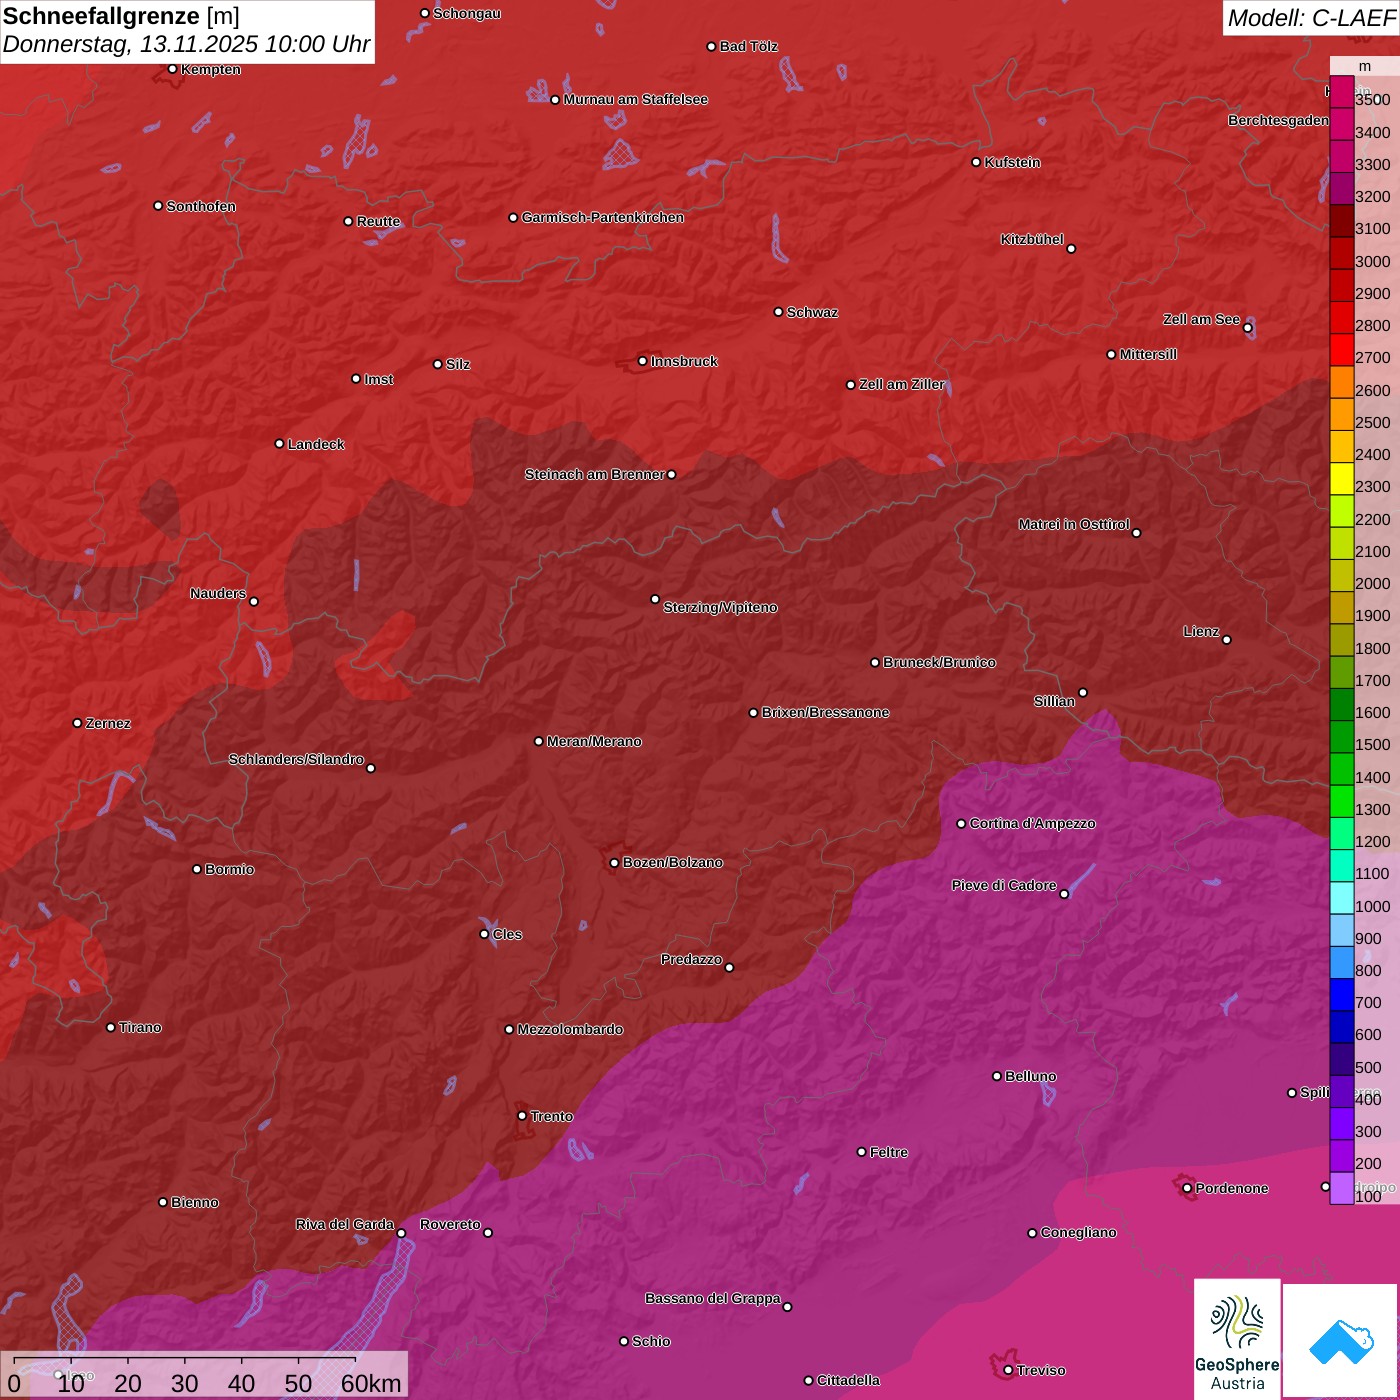Click the Bruneck/Brunico label
Image resolution: width=1400 pixels, height=1400 pixels.
(940, 662)
